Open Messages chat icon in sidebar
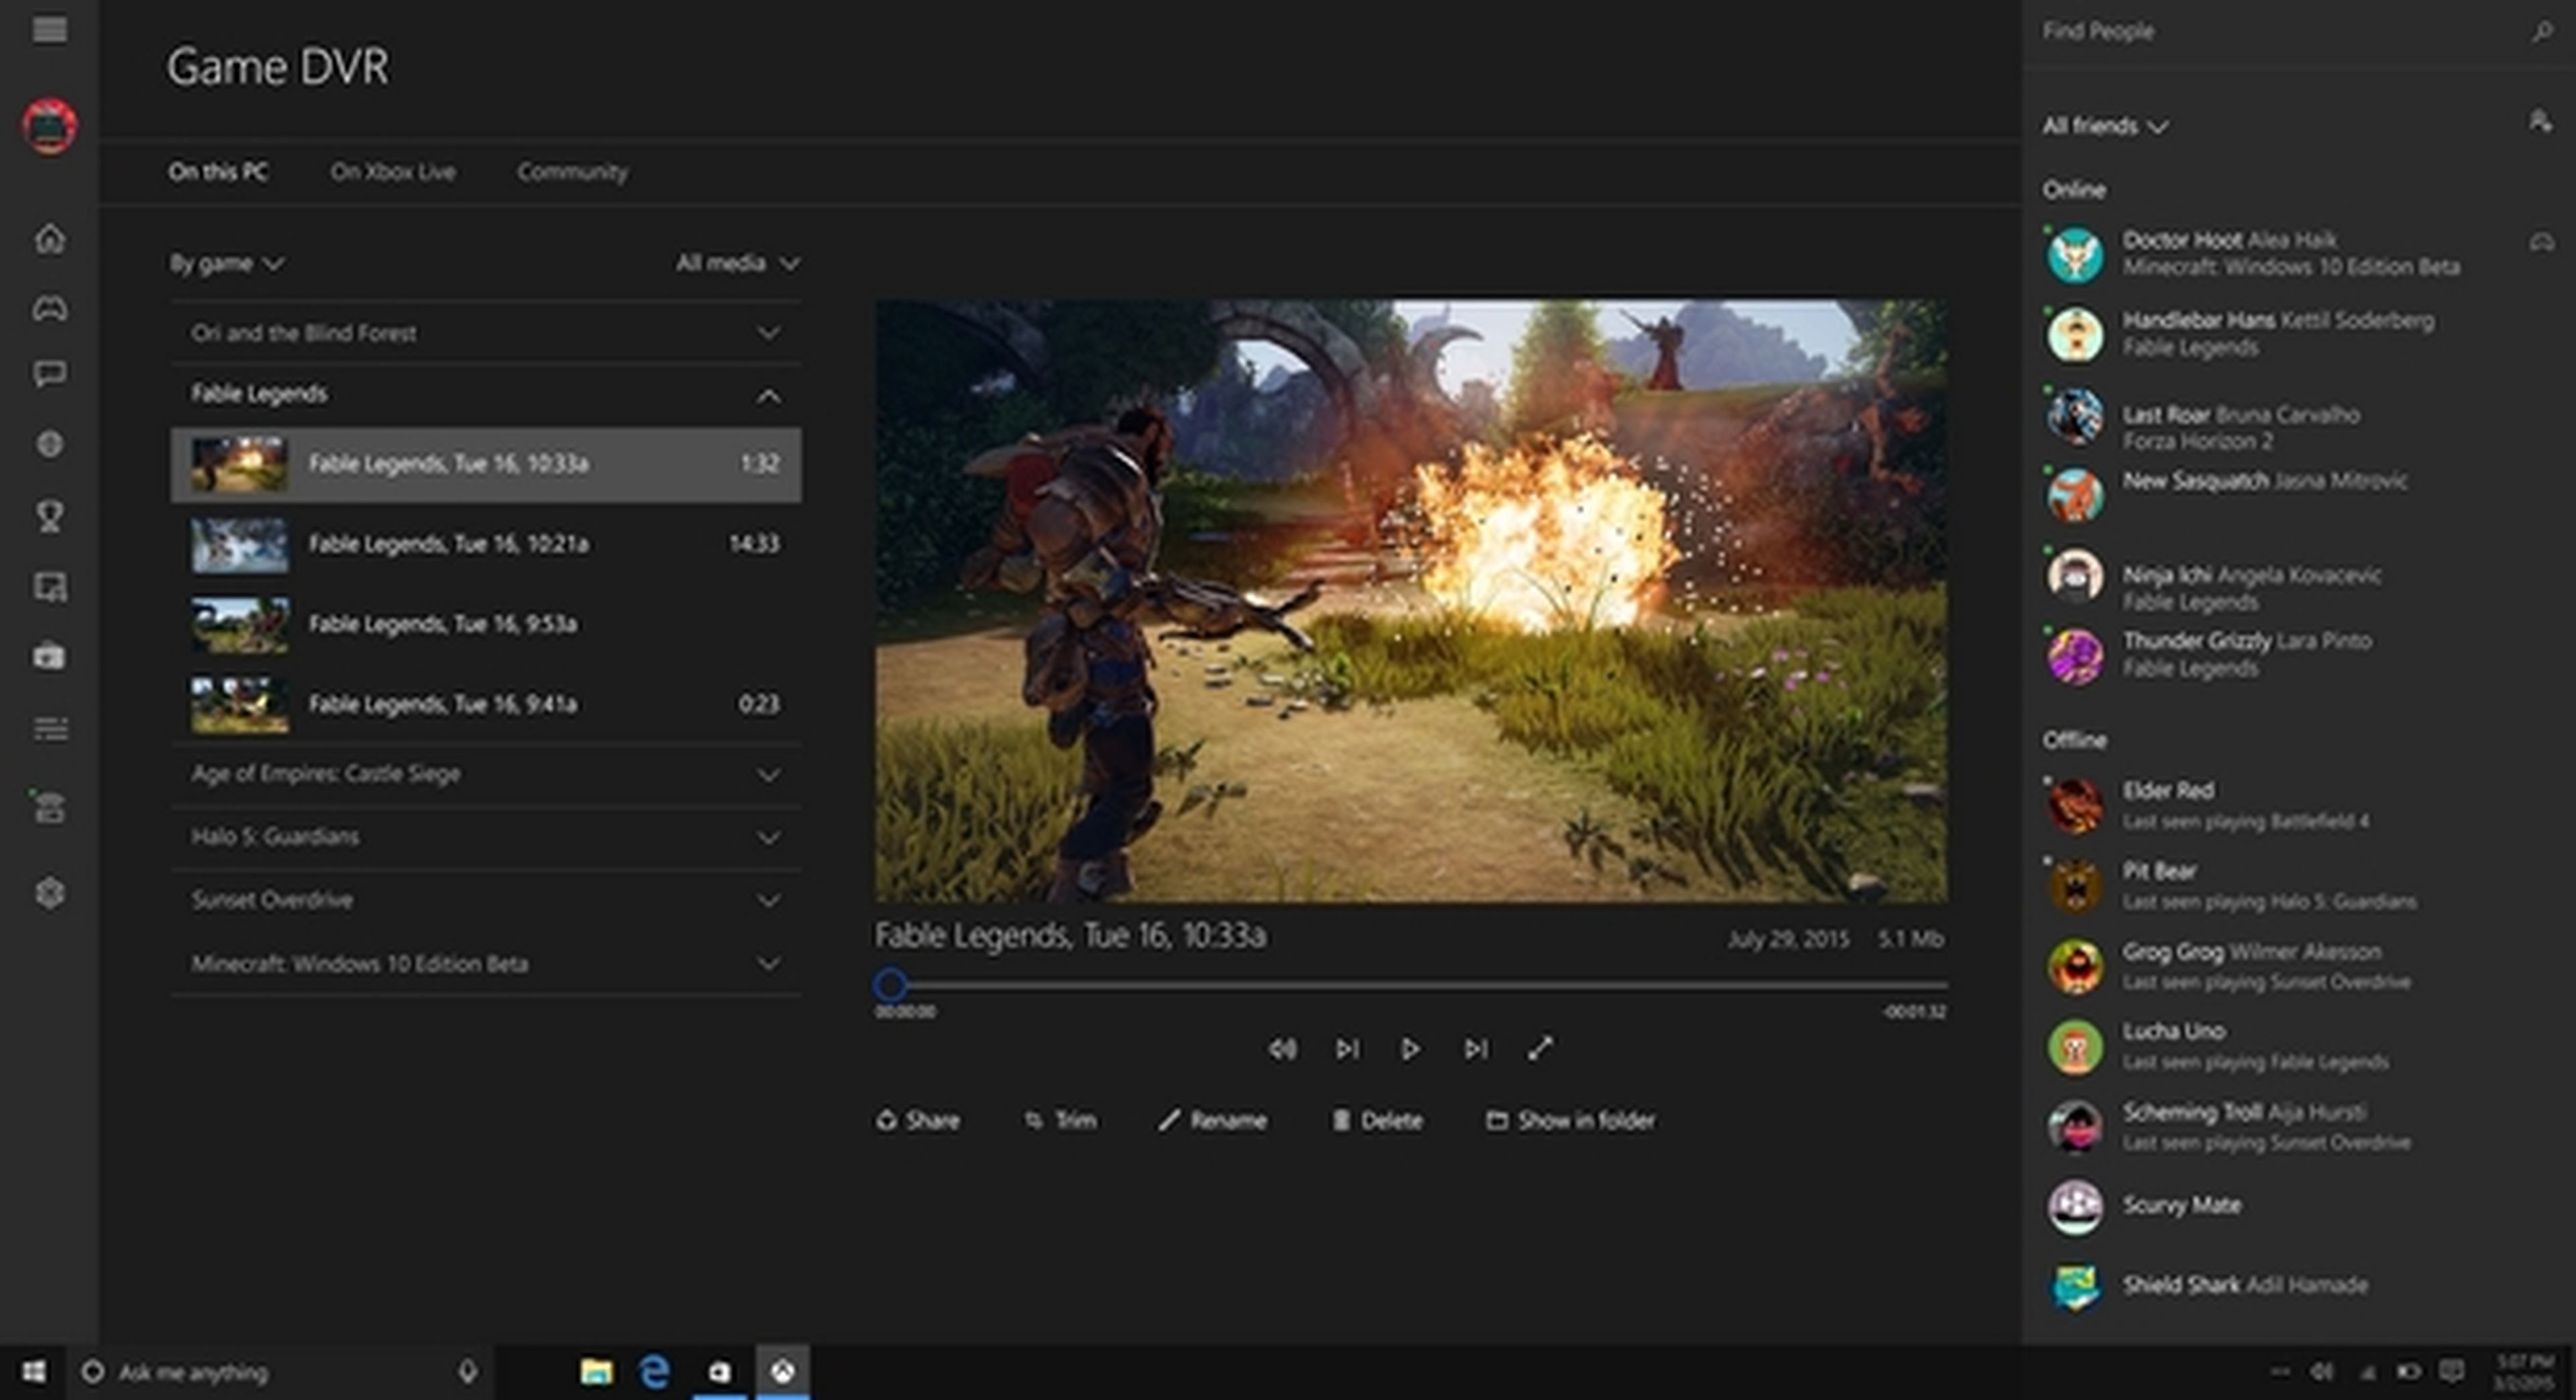Screen dimensions: 2576x1400 click(x=50, y=375)
